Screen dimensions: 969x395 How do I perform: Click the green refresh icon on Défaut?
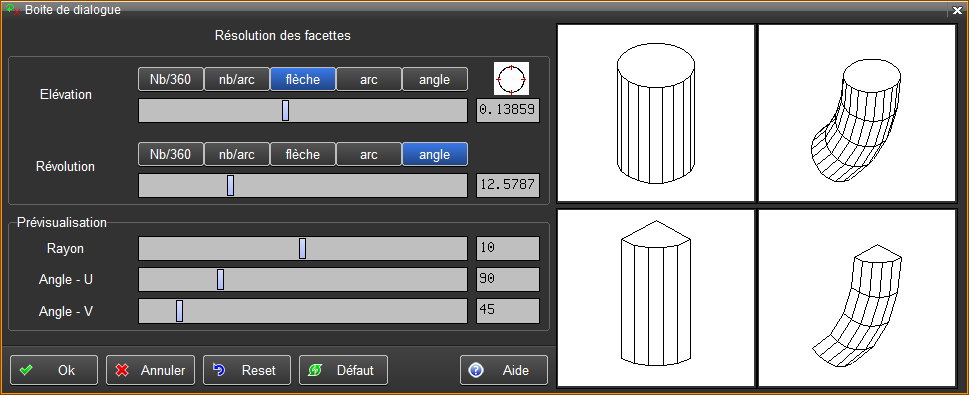(x=316, y=370)
